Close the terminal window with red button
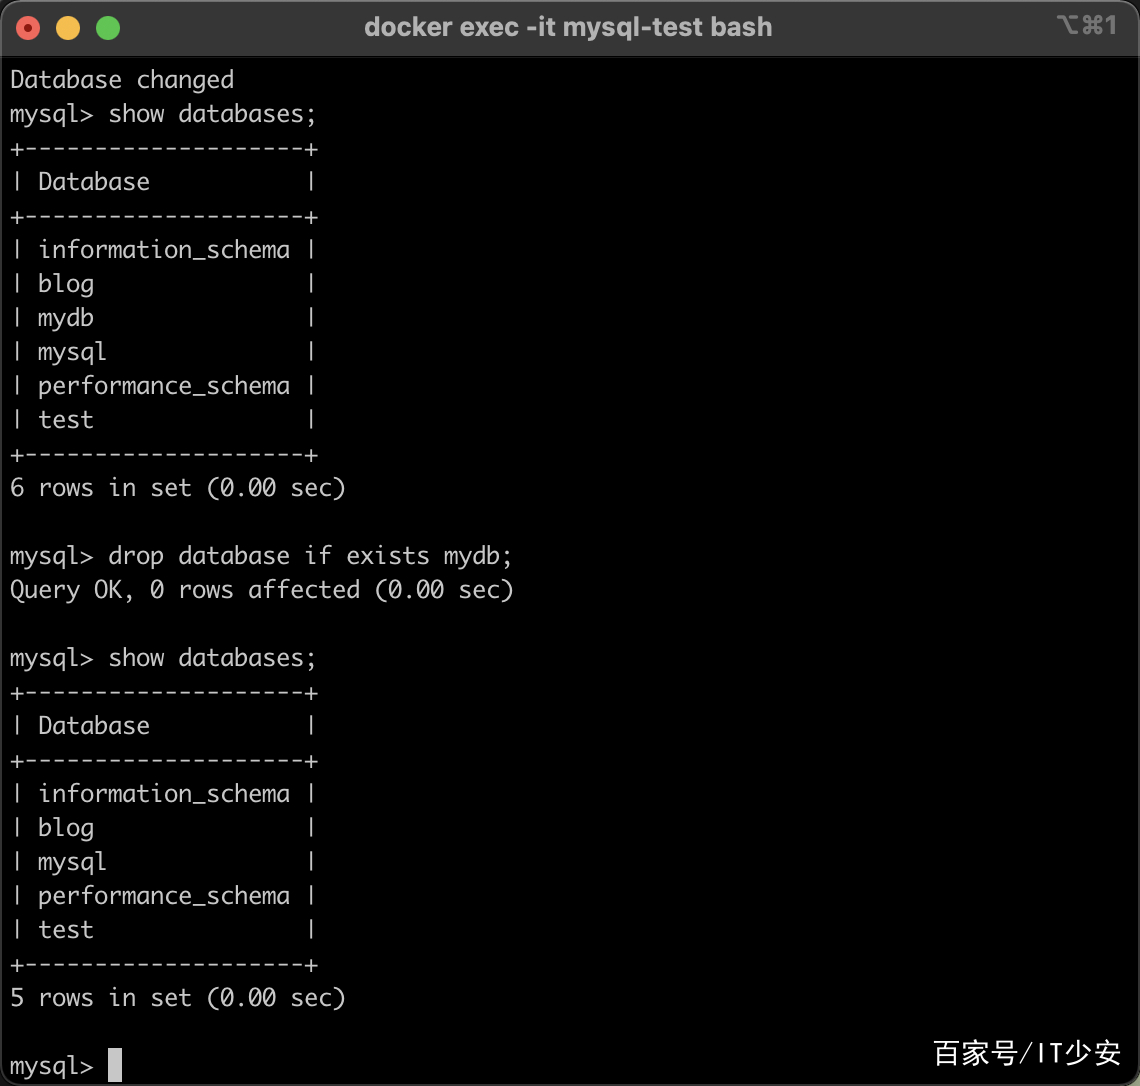This screenshot has height=1086, width=1140. coord(28,28)
